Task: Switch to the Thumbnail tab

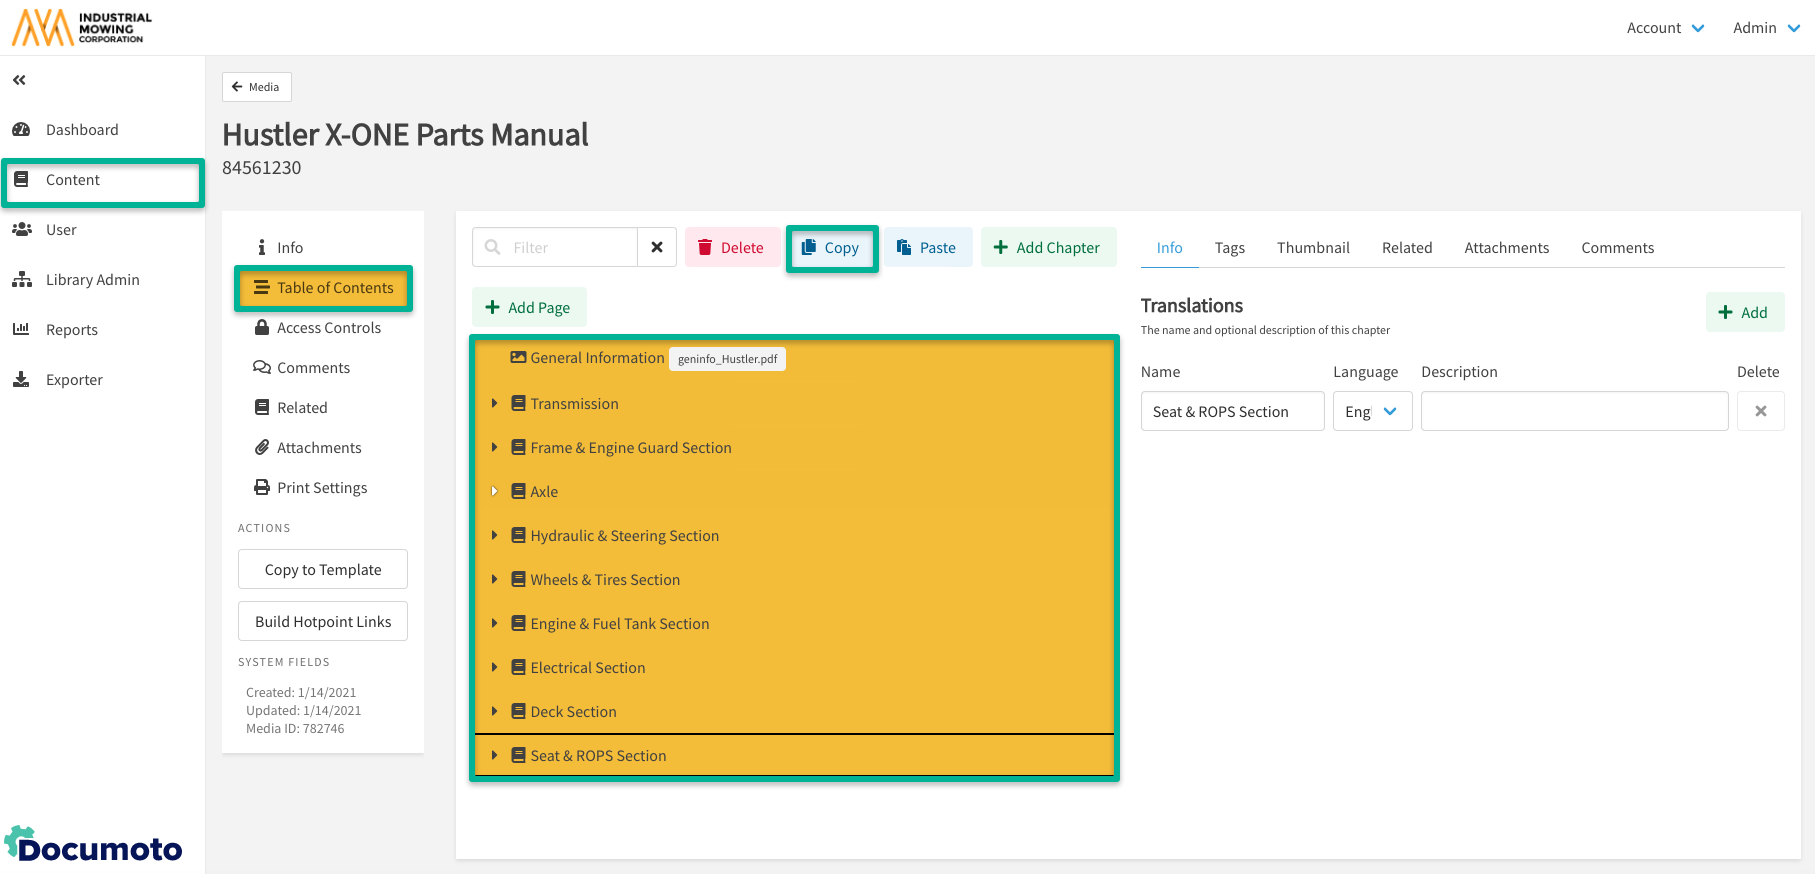Action: click(1312, 248)
